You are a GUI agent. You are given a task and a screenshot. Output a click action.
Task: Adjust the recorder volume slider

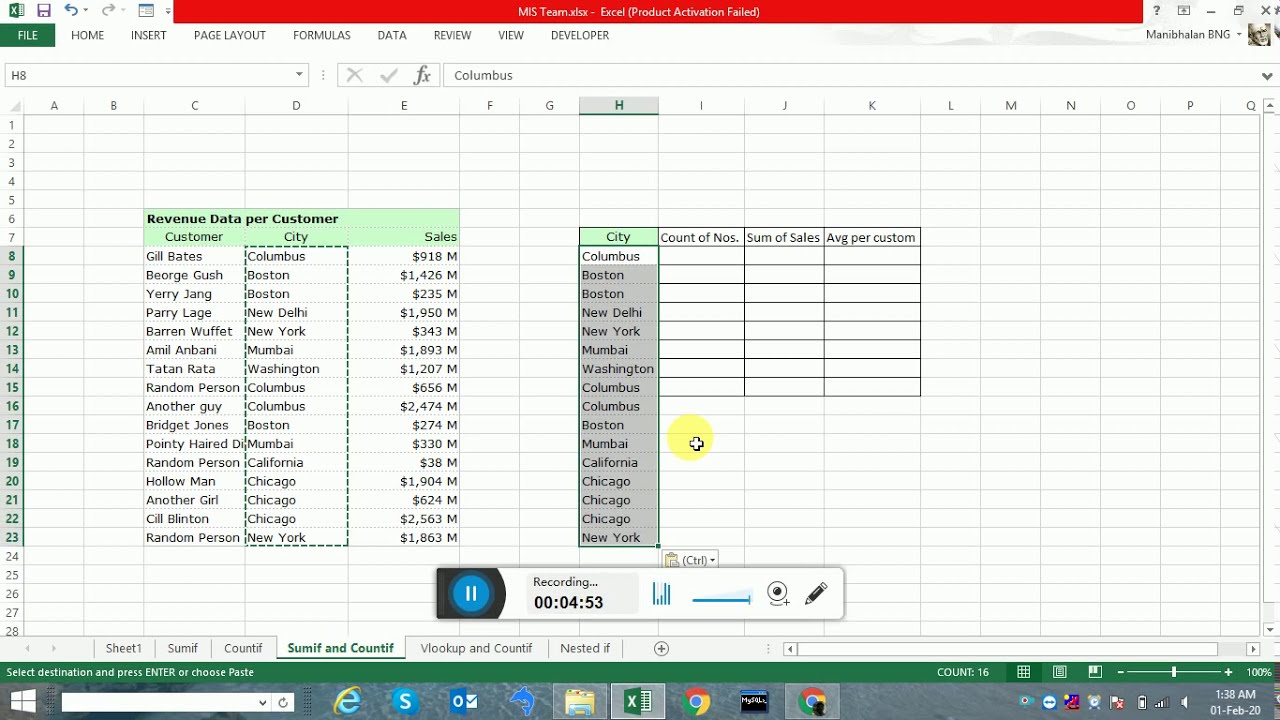point(721,599)
